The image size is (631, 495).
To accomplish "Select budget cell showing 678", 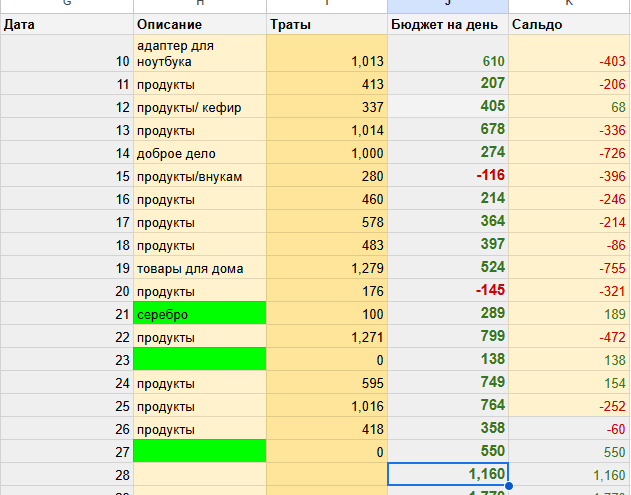I will [x=448, y=130].
